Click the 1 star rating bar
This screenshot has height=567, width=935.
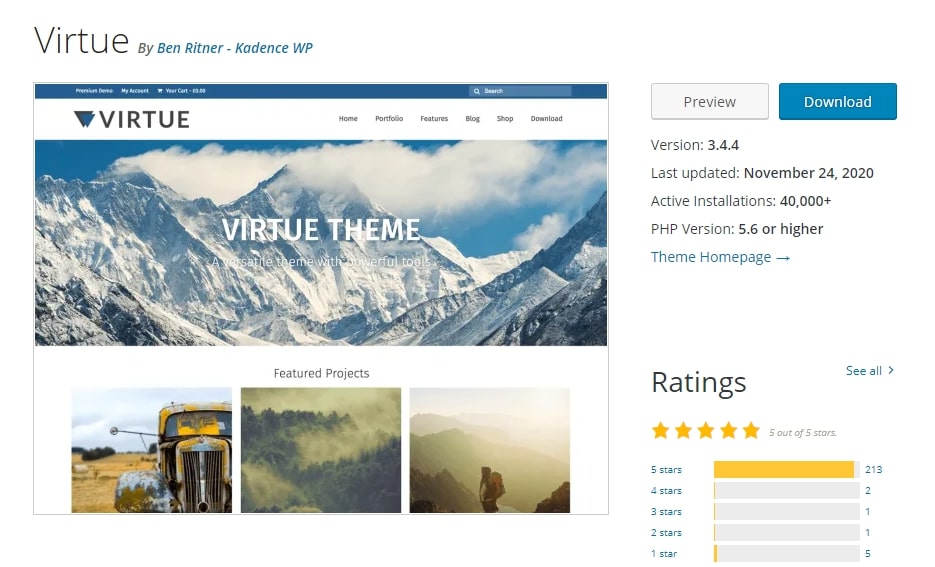click(787, 554)
